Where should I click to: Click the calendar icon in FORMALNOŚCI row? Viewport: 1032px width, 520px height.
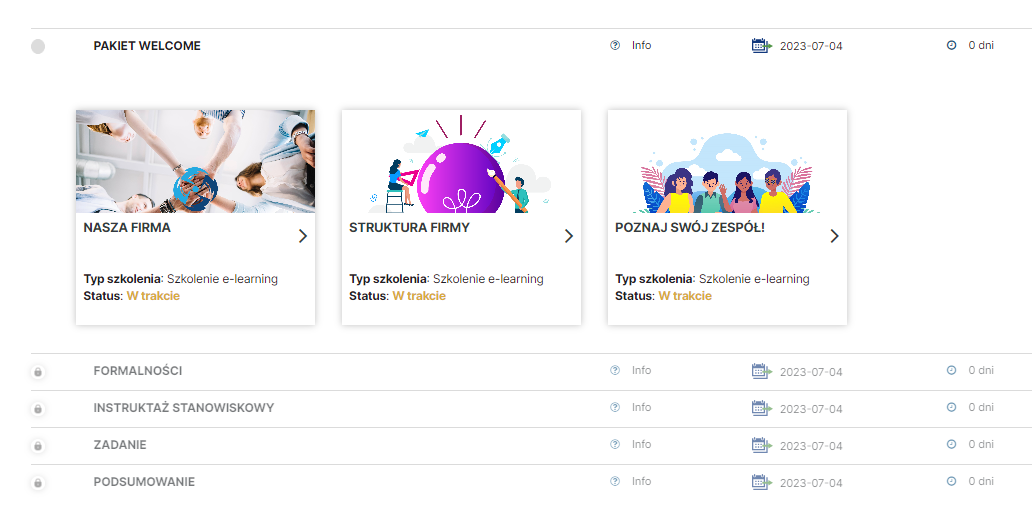(x=761, y=371)
